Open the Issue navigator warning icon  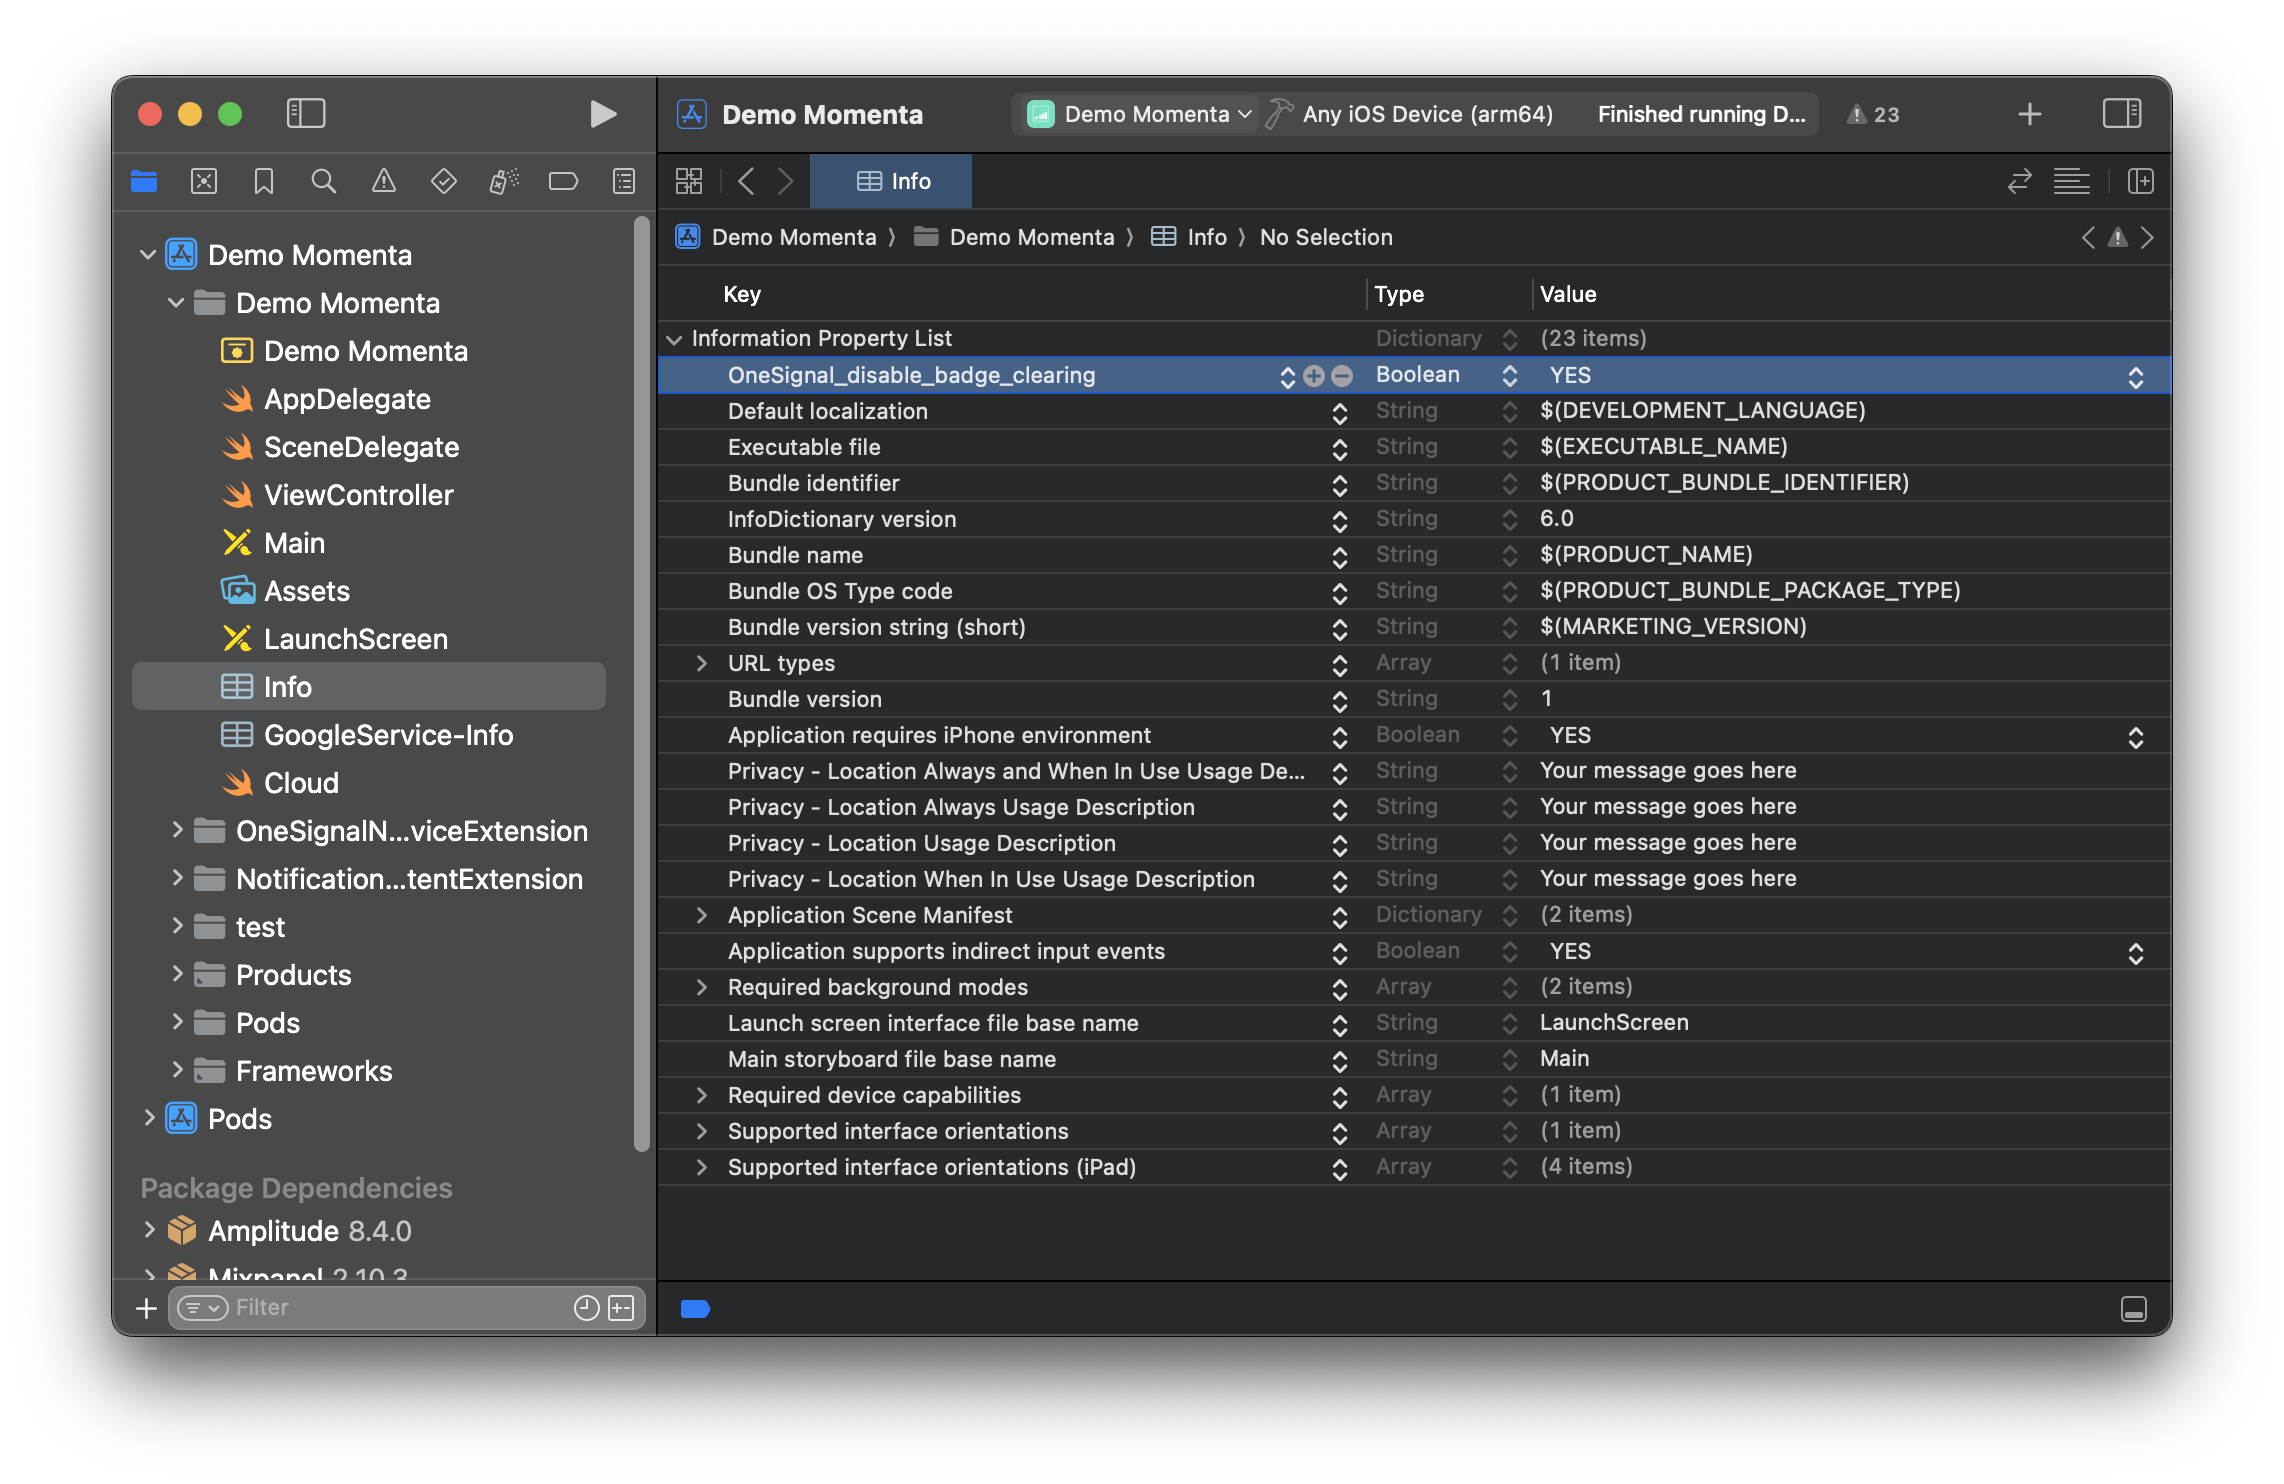pyautogui.click(x=384, y=181)
